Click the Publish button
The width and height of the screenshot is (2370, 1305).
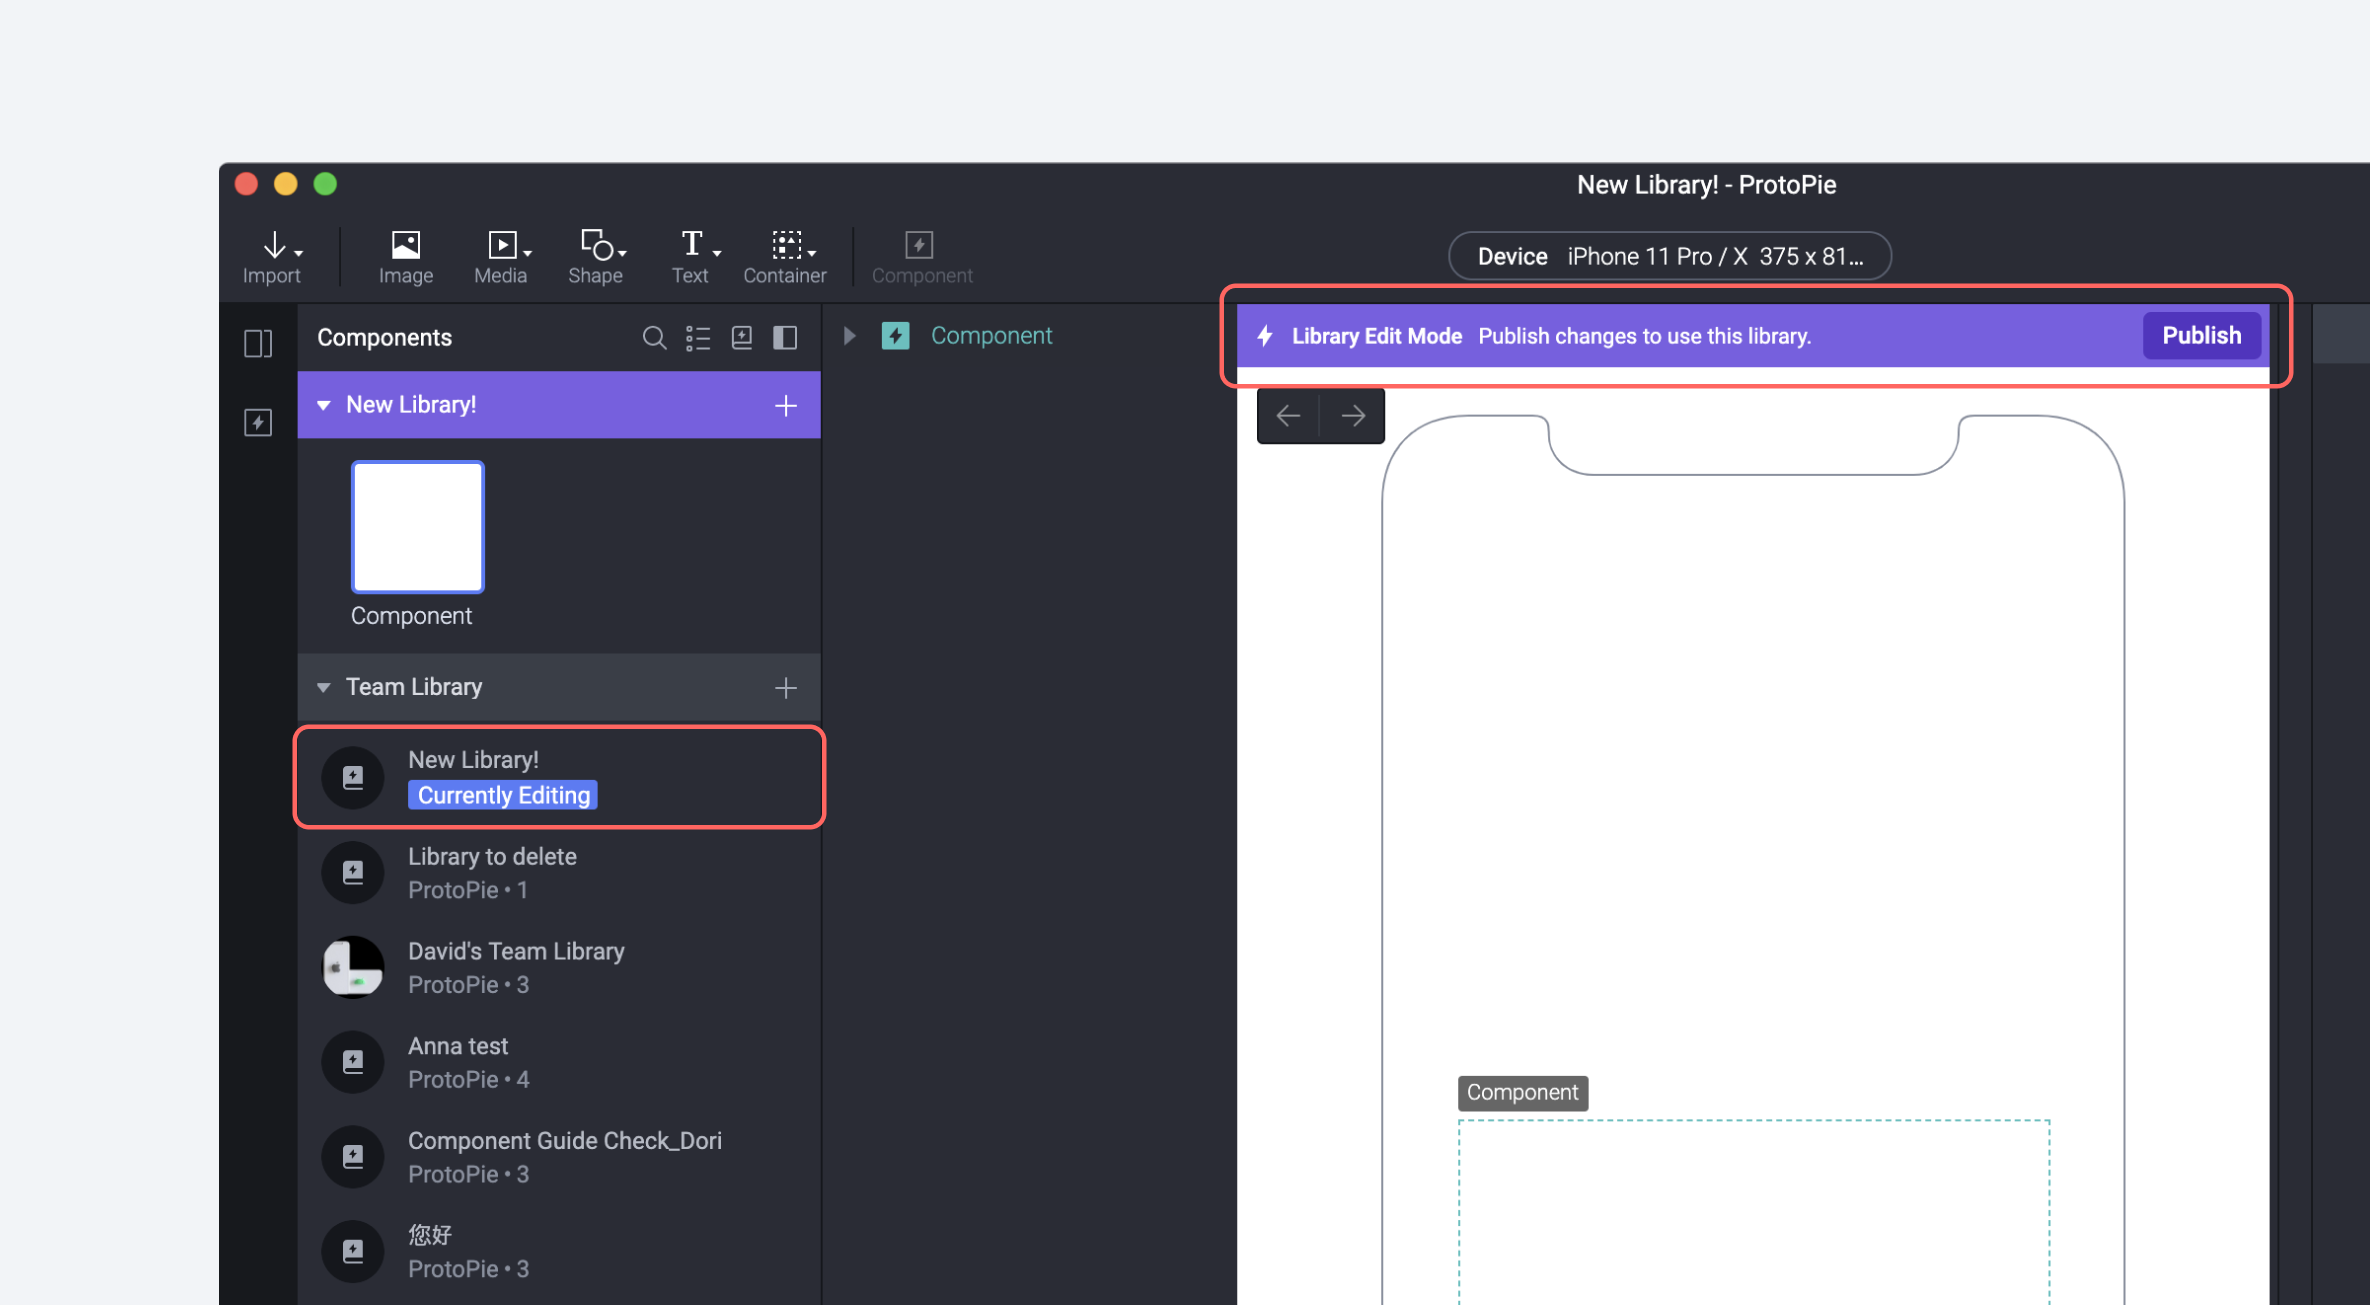[2201, 336]
